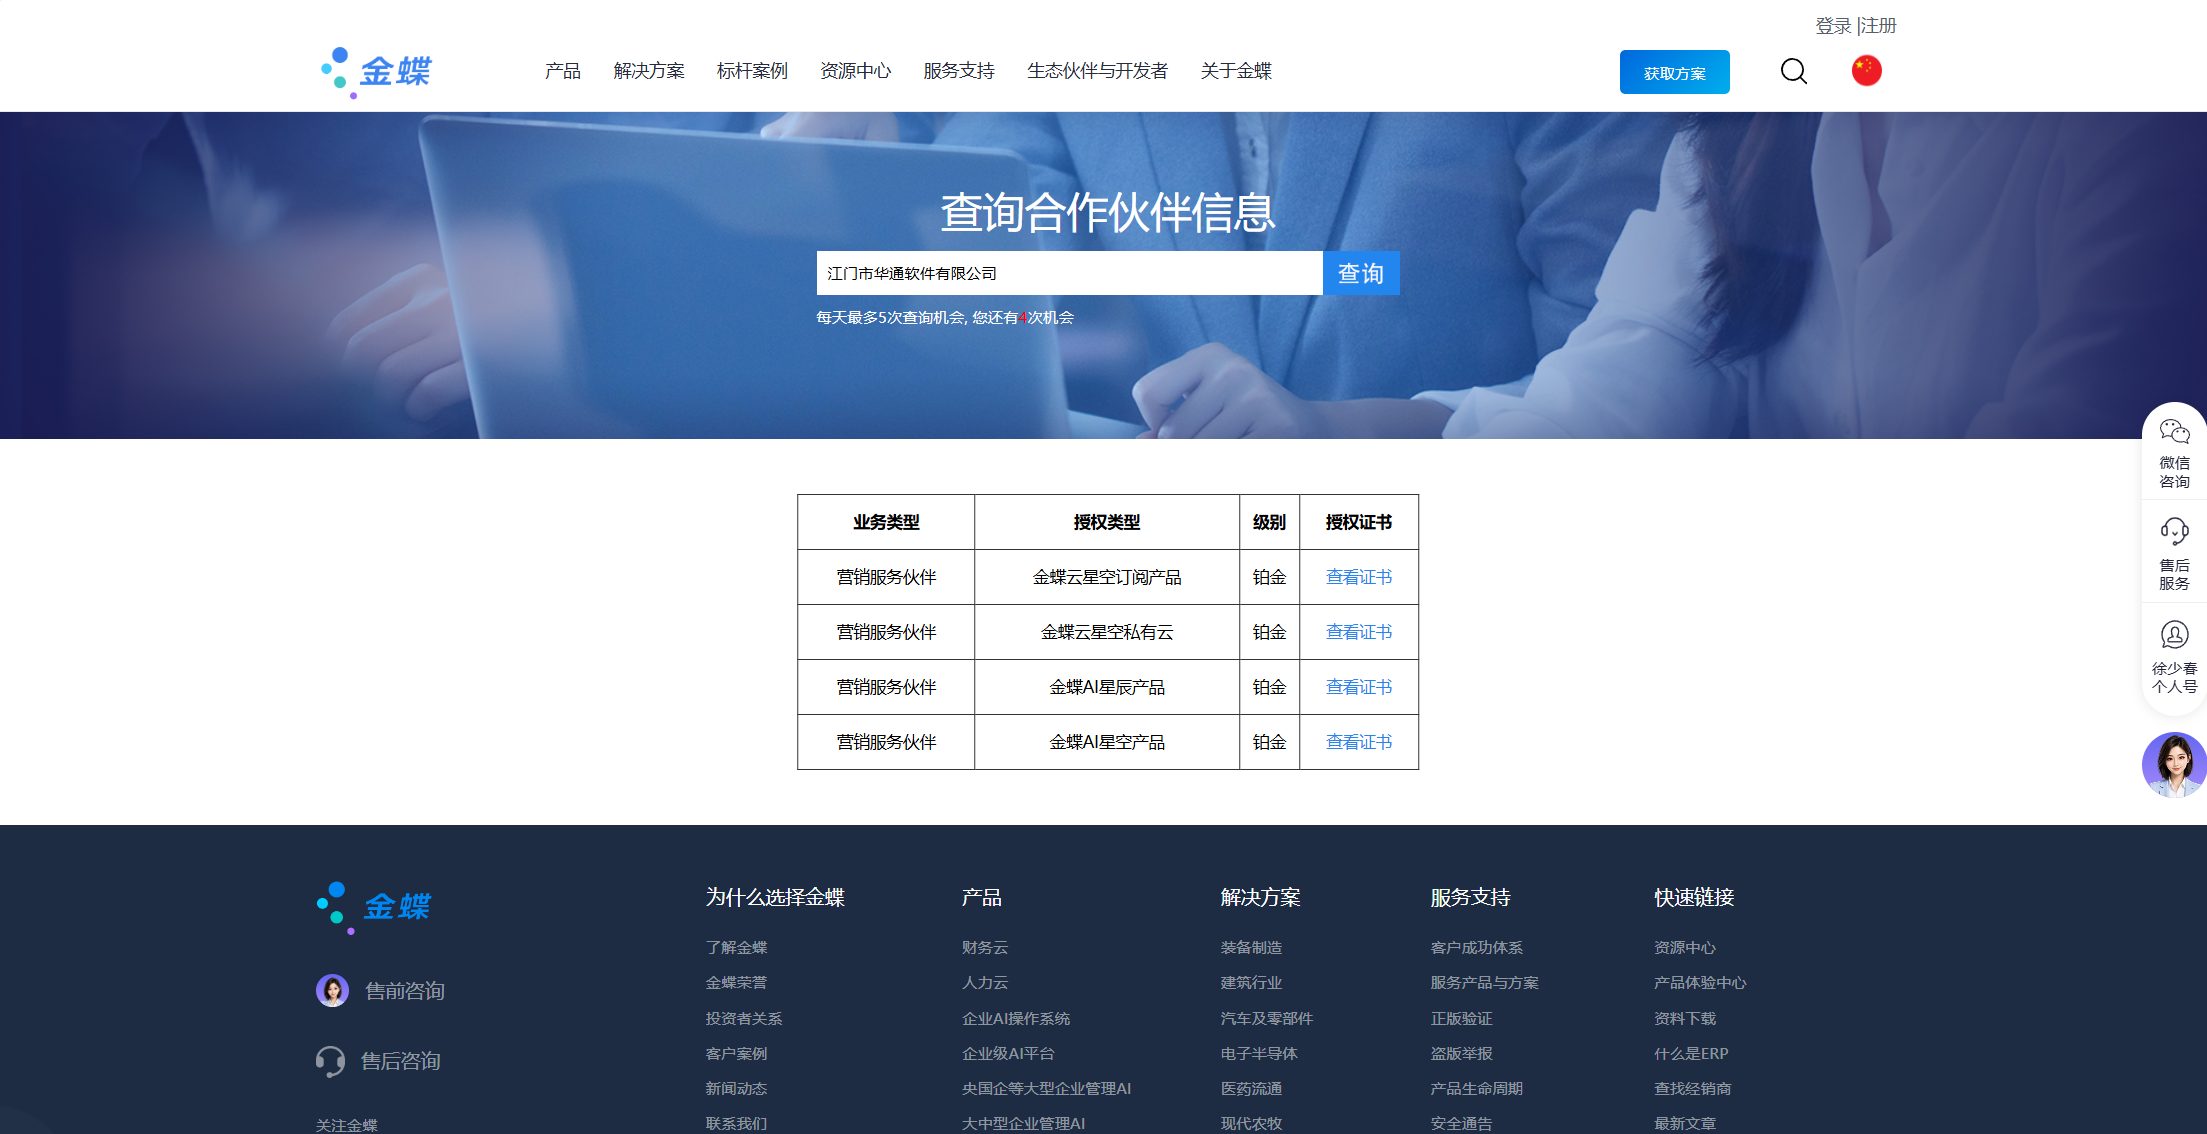Image resolution: width=2207 pixels, height=1134 pixels.
Task: Open WeChat consultation (微信咨询) icon
Action: pos(2174,431)
